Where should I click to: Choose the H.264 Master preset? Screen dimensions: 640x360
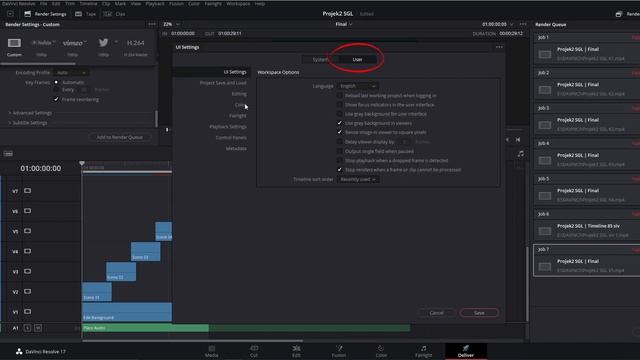click(x=136, y=47)
